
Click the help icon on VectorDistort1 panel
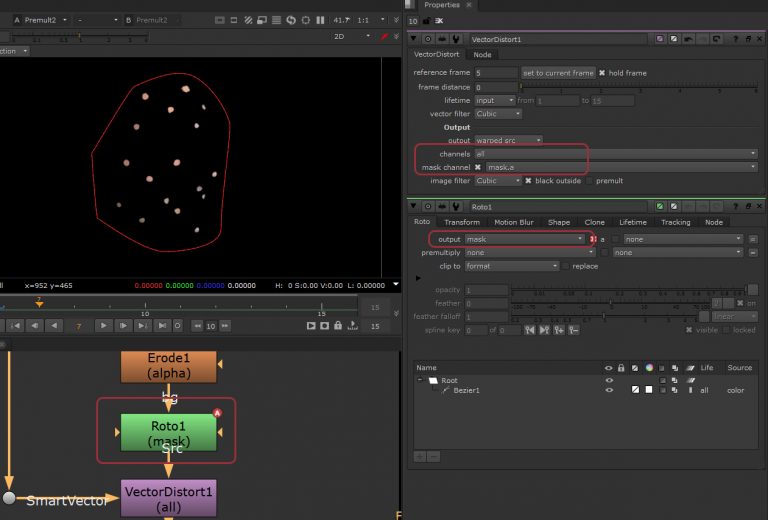tap(735, 39)
